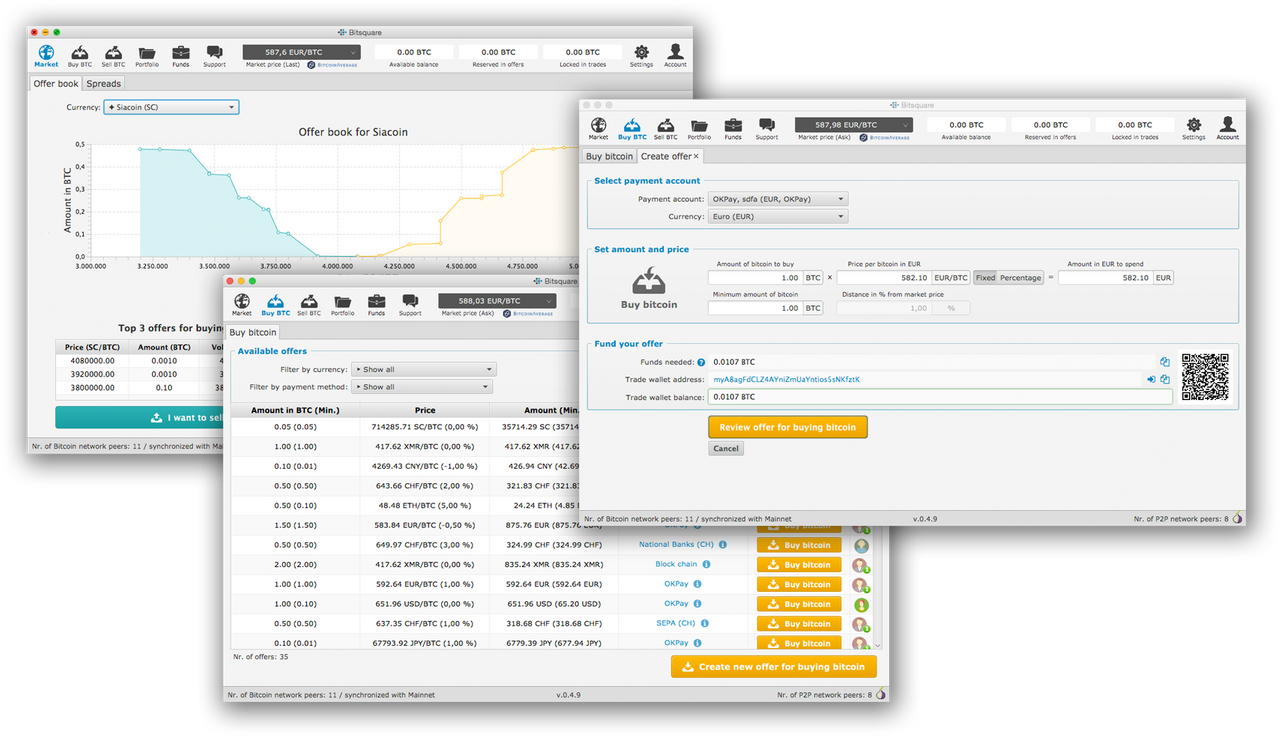Open Sell BTC in Create offer window
This screenshot has width=1280, height=737.
pyautogui.click(x=666, y=128)
